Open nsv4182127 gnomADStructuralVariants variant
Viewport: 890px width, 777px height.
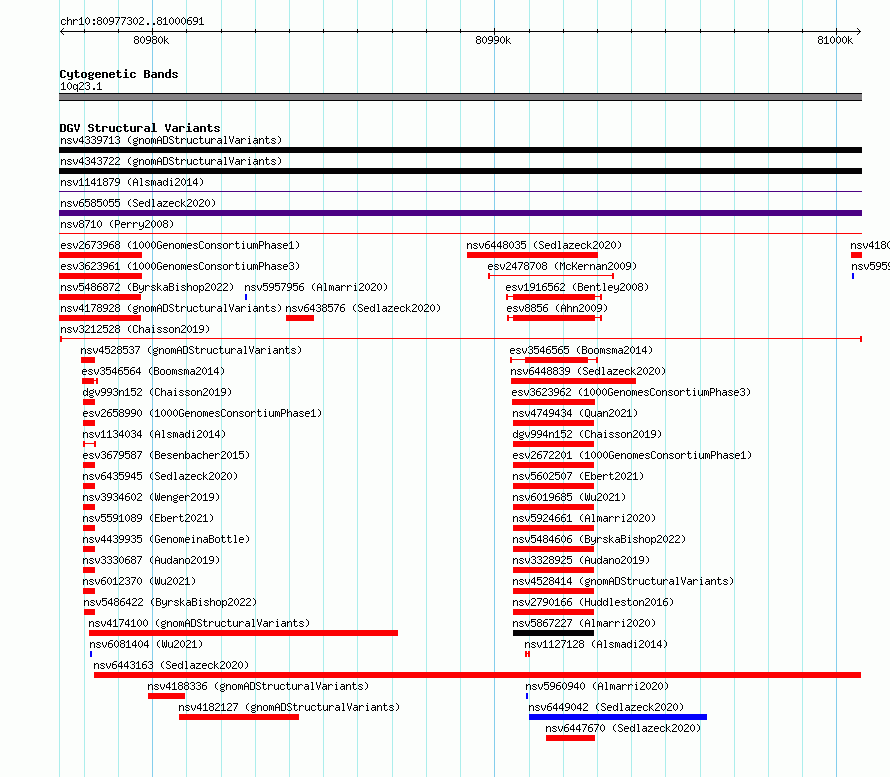click(x=289, y=707)
